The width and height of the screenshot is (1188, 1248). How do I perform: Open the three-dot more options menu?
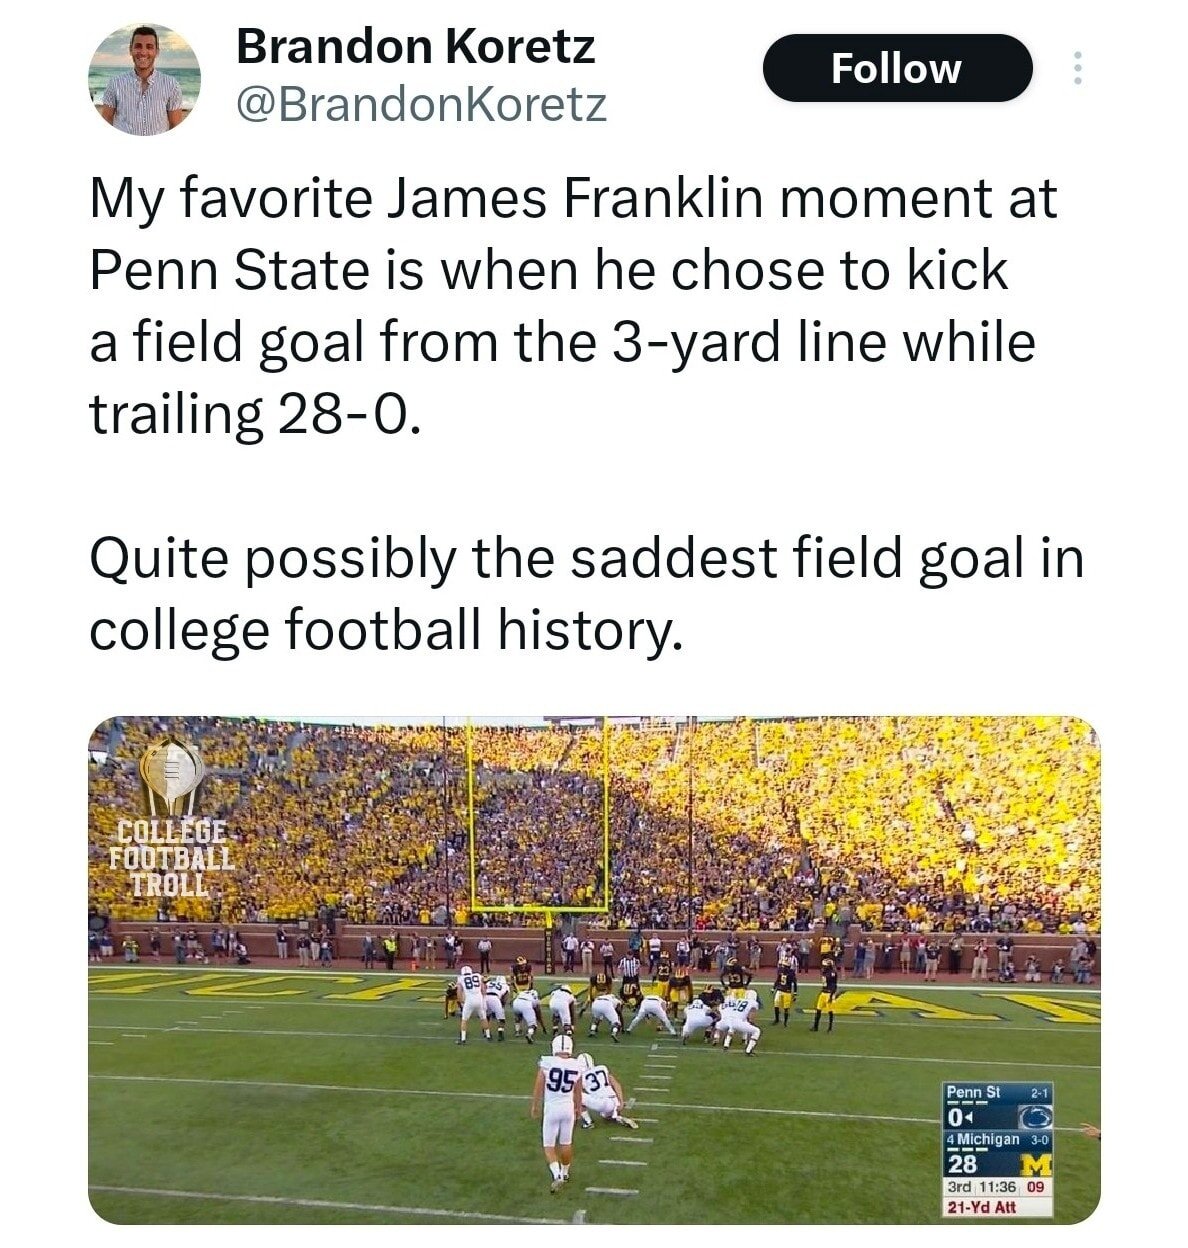coord(1076,68)
